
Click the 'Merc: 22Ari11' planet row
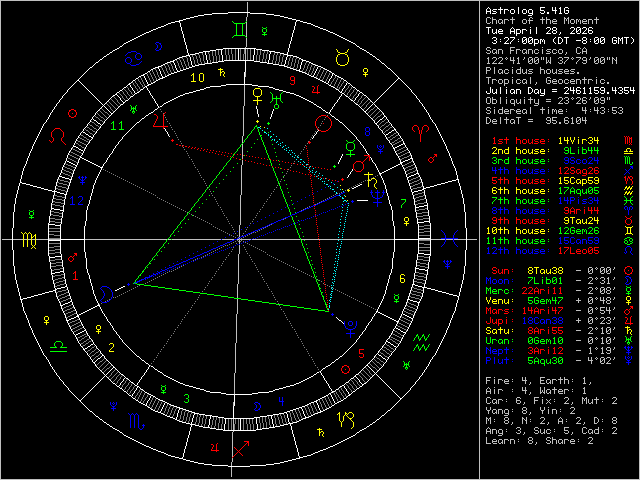coord(560,291)
